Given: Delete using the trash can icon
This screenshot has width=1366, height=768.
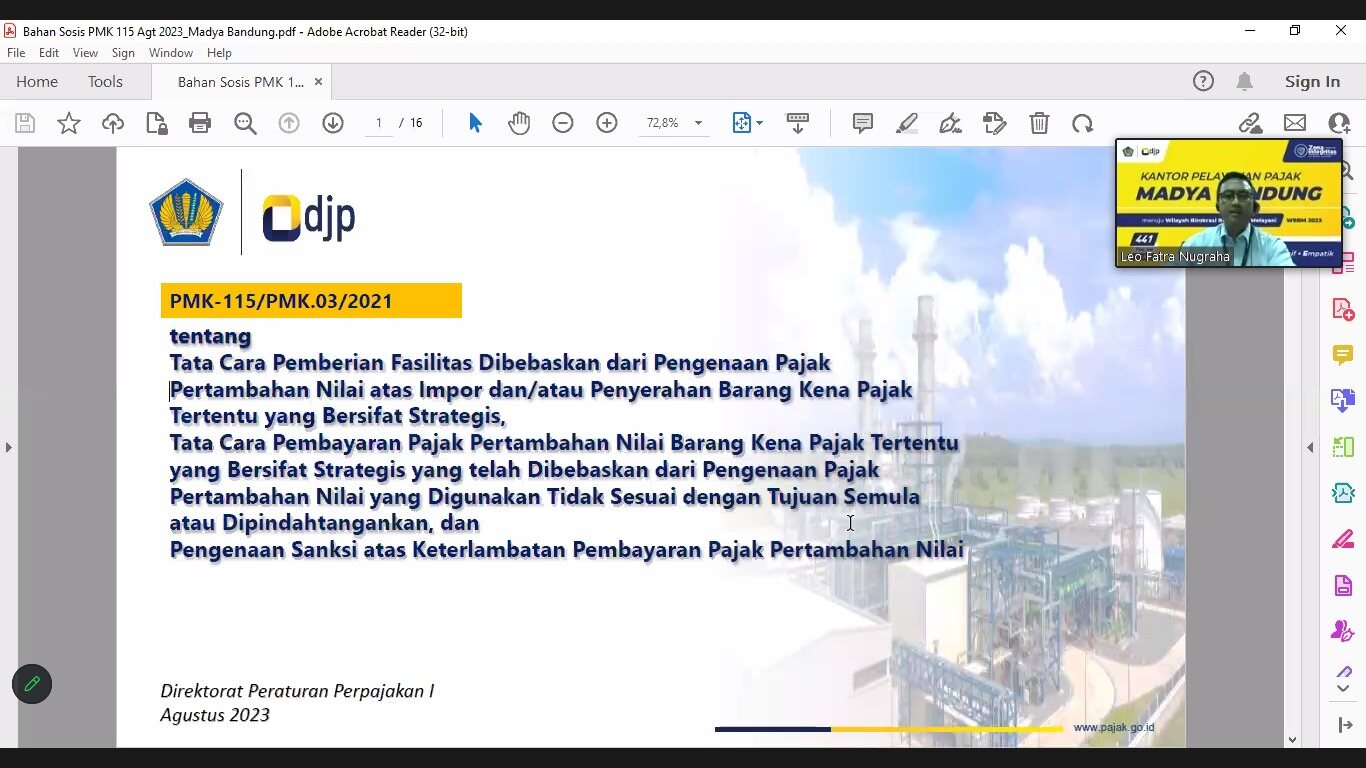Looking at the screenshot, I should (1039, 123).
